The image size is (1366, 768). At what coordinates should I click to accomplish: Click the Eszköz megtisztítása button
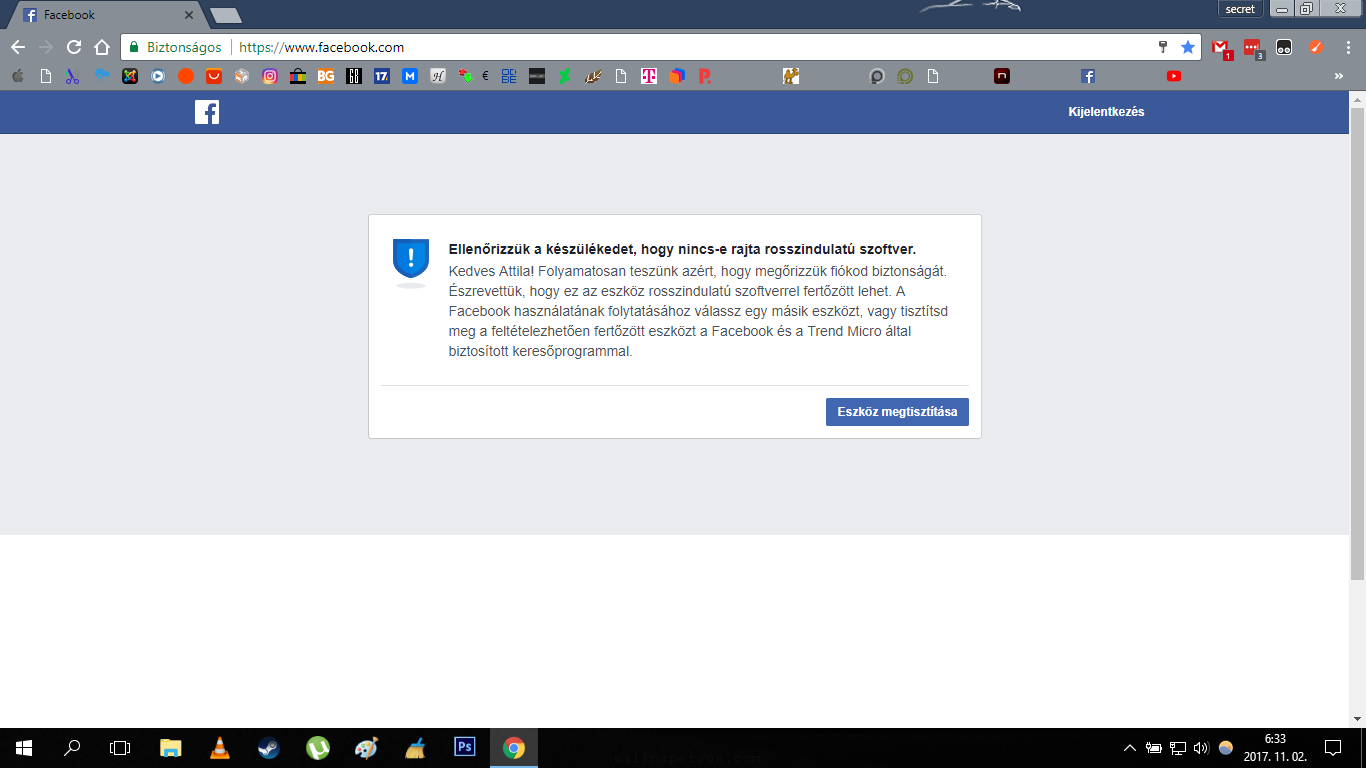pyautogui.click(x=897, y=412)
